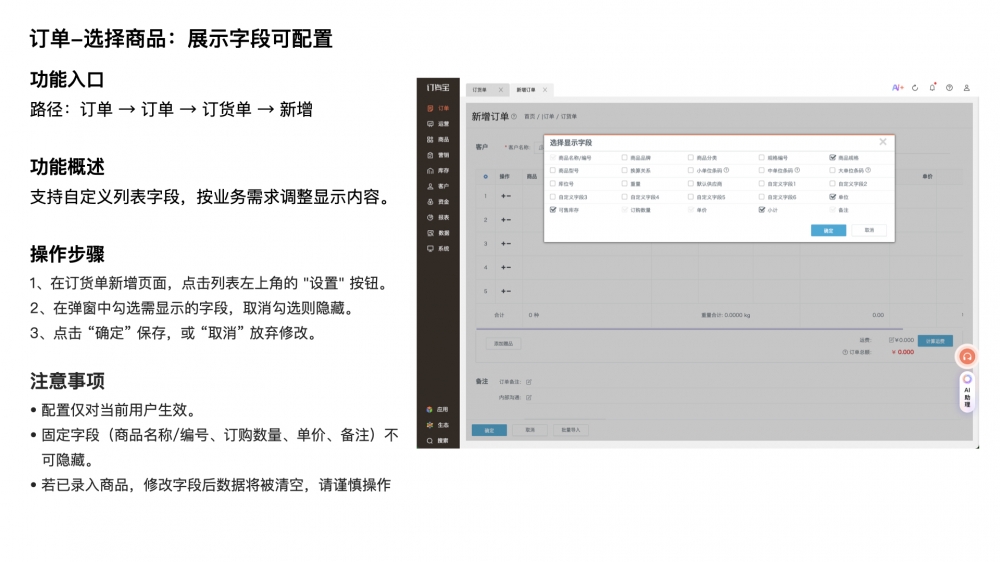The height and width of the screenshot is (562, 1000).
Task: Open the user profile icon
Action: [x=966, y=88]
